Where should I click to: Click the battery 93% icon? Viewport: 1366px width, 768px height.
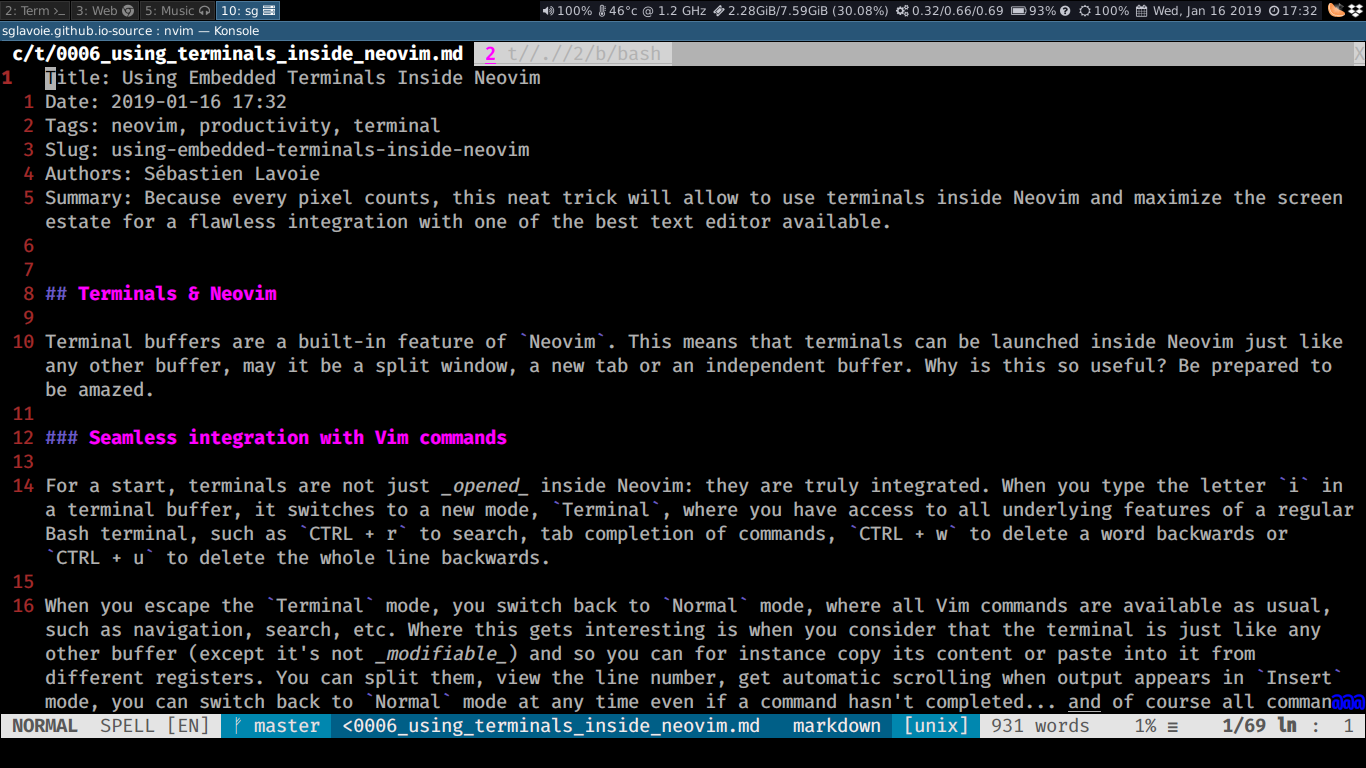1018,11
